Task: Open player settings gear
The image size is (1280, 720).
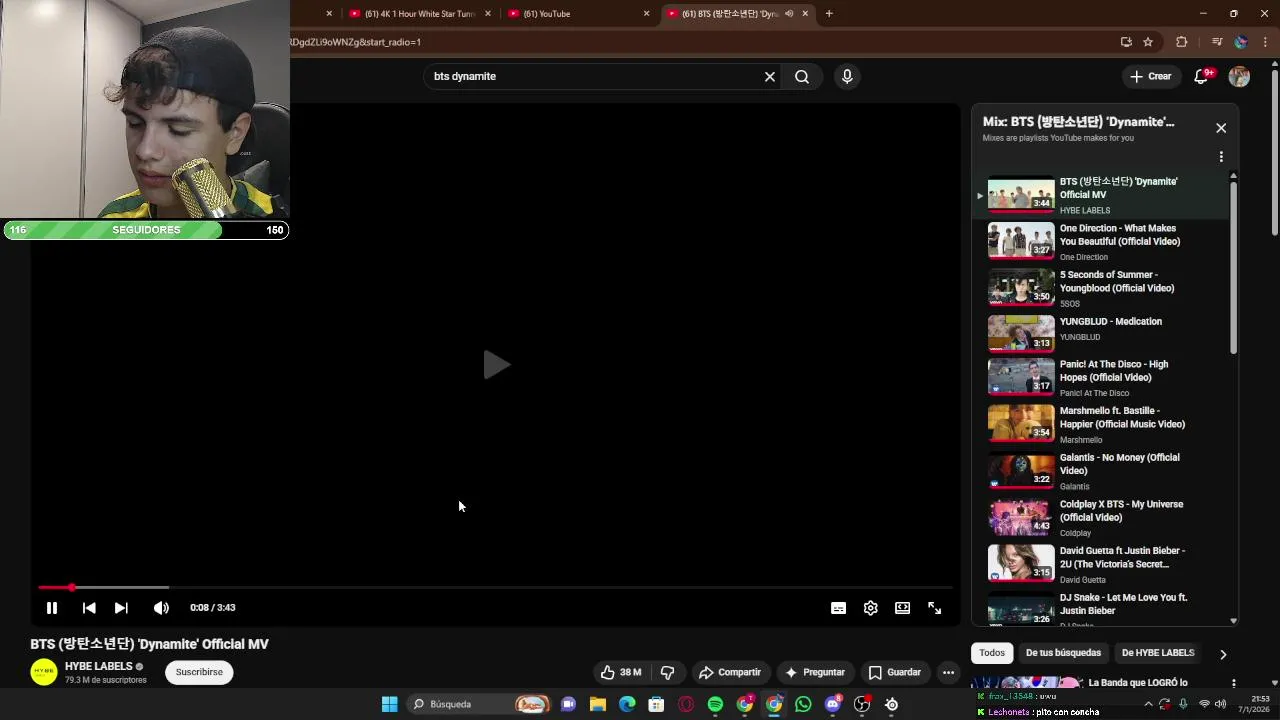Action: click(x=870, y=608)
